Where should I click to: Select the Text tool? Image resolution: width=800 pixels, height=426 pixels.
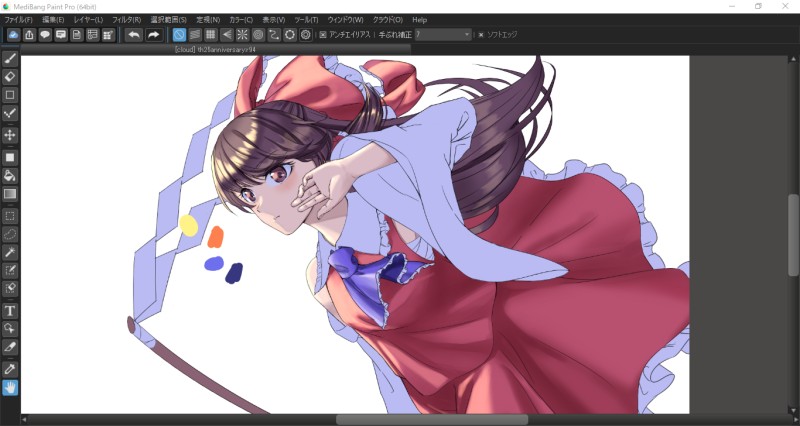[x=10, y=311]
